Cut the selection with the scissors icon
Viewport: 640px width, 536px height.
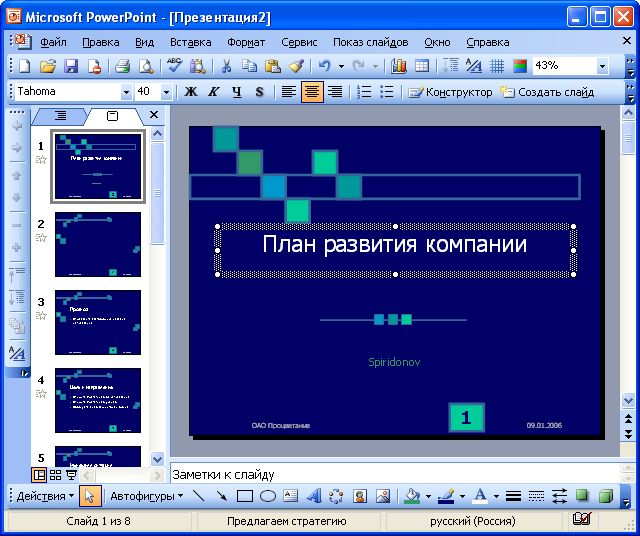(x=226, y=66)
